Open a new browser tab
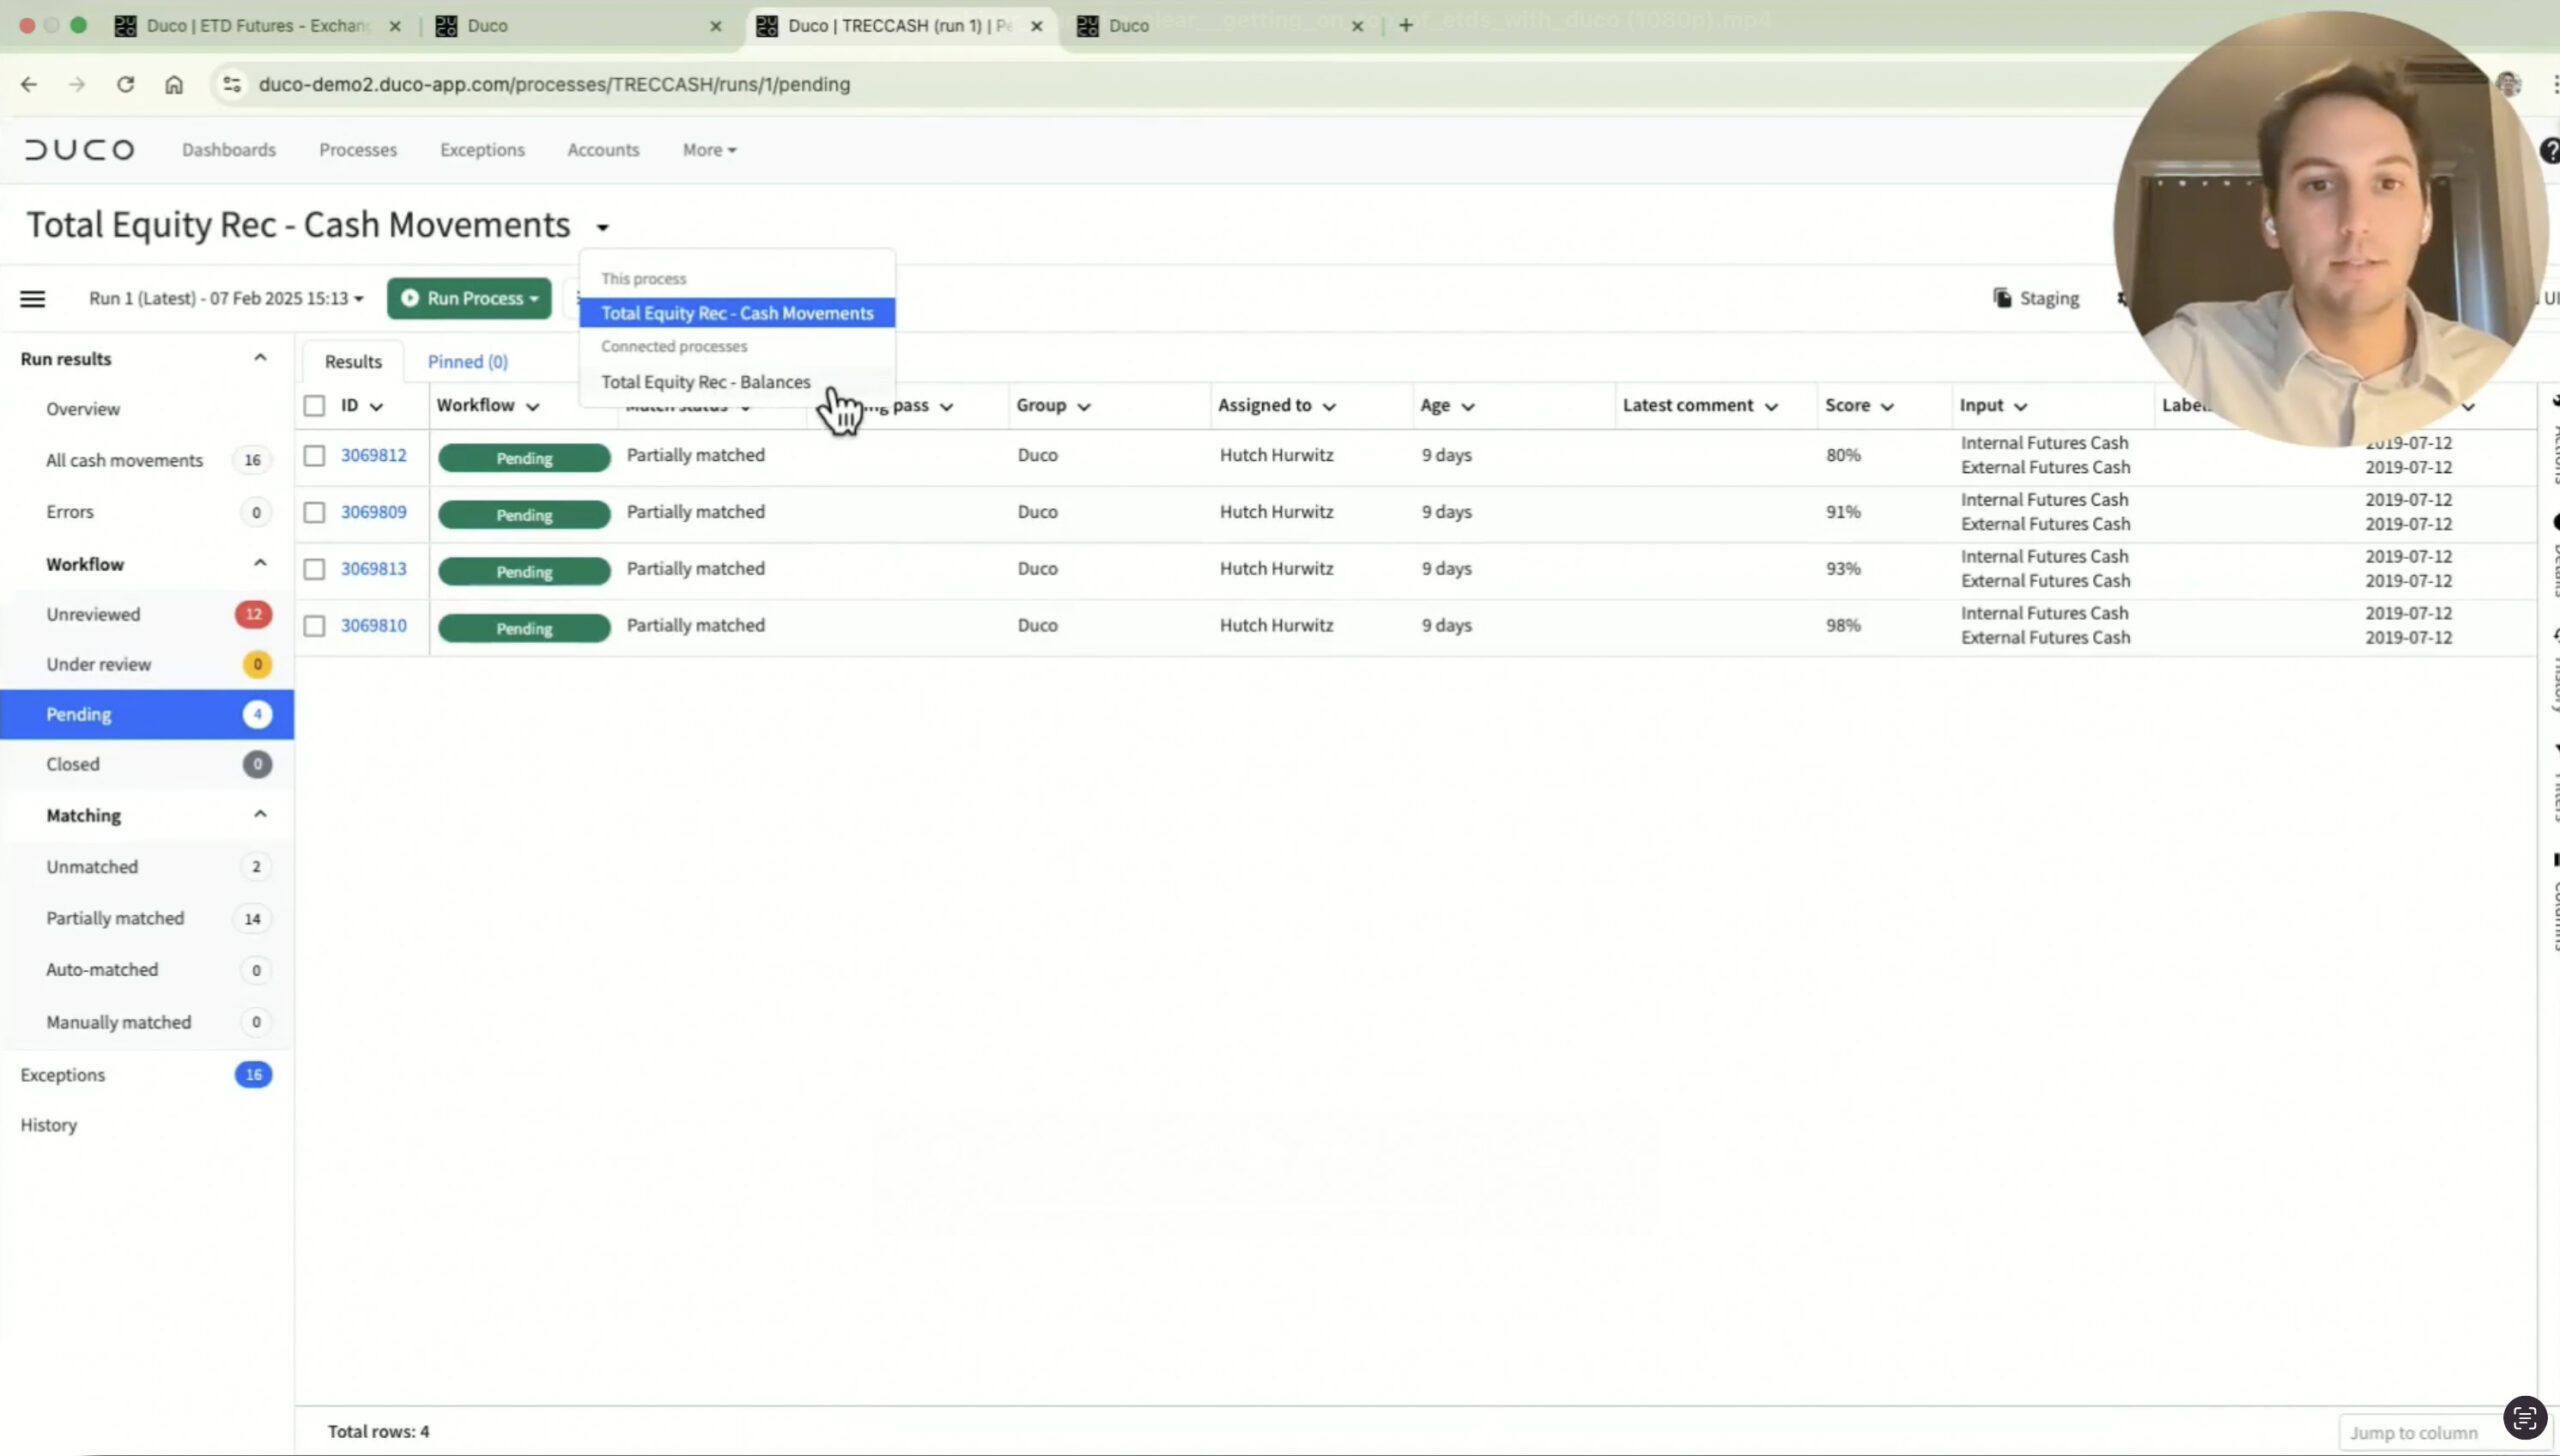Viewport: 2560px width, 1456px height. (1405, 26)
